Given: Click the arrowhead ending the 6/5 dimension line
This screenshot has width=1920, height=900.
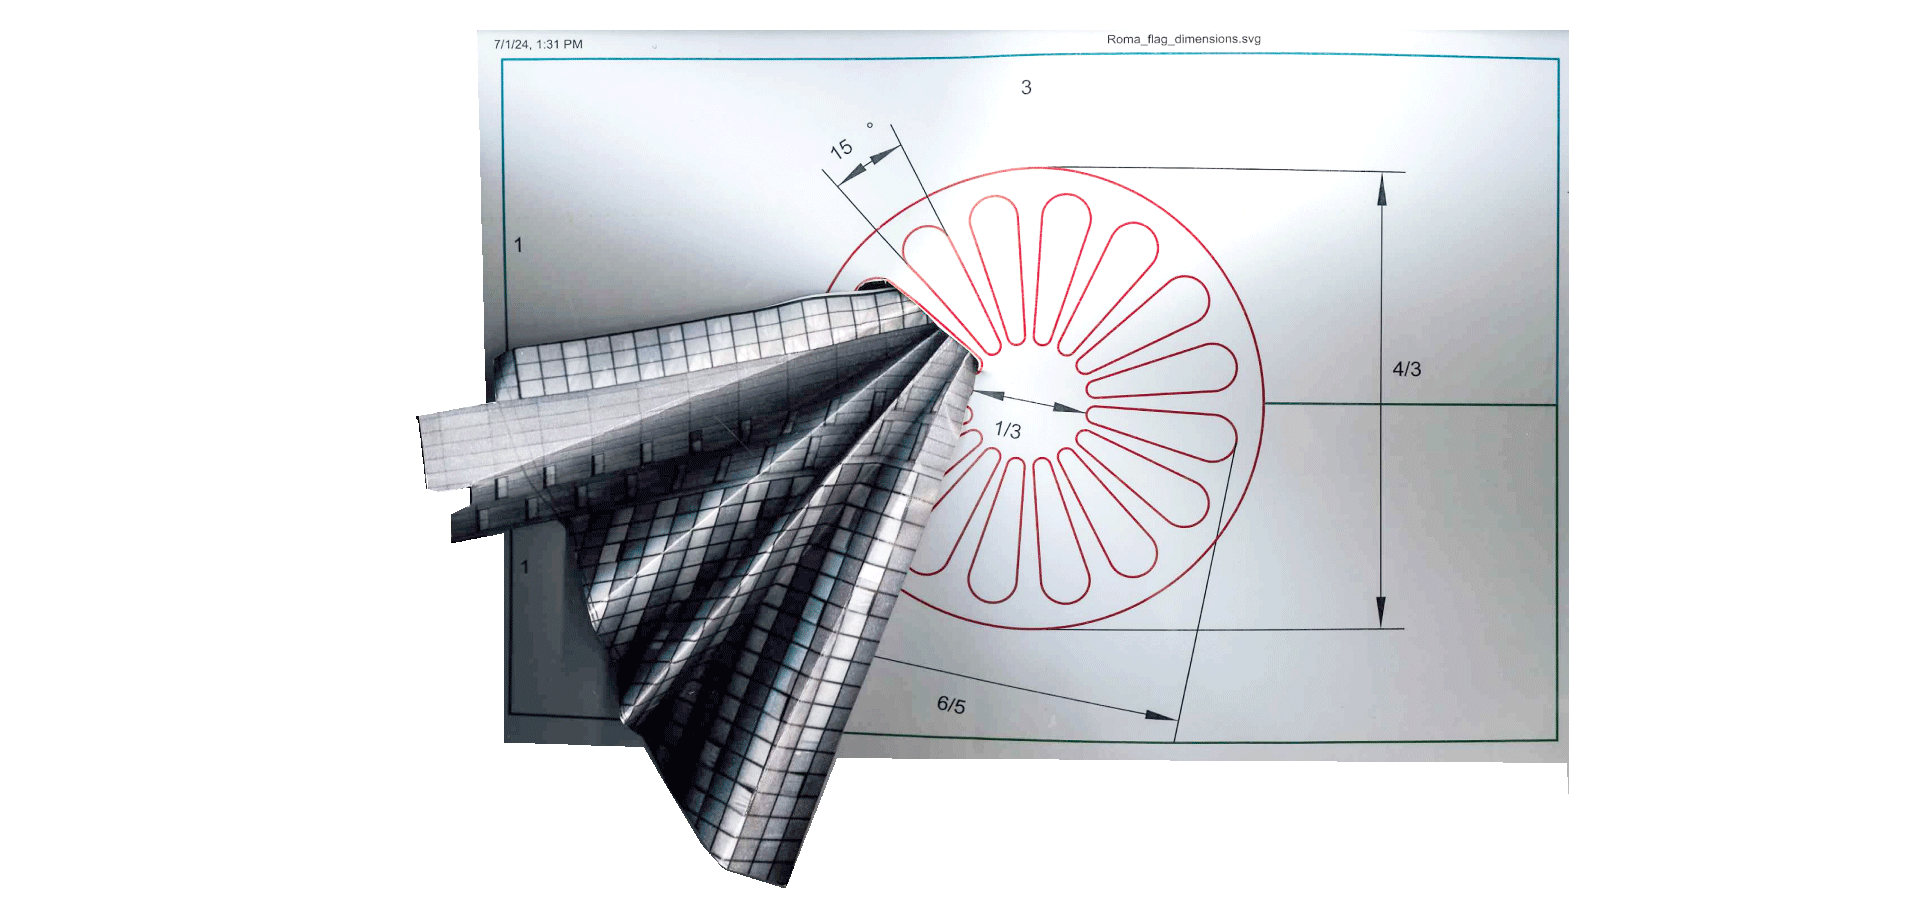Looking at the screenshot, I should [x=1160, y=715].
